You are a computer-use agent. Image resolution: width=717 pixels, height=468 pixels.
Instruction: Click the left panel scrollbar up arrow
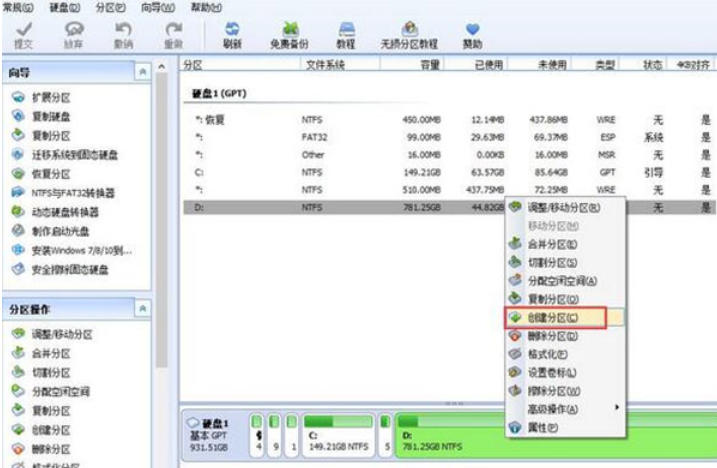point(161,67)
